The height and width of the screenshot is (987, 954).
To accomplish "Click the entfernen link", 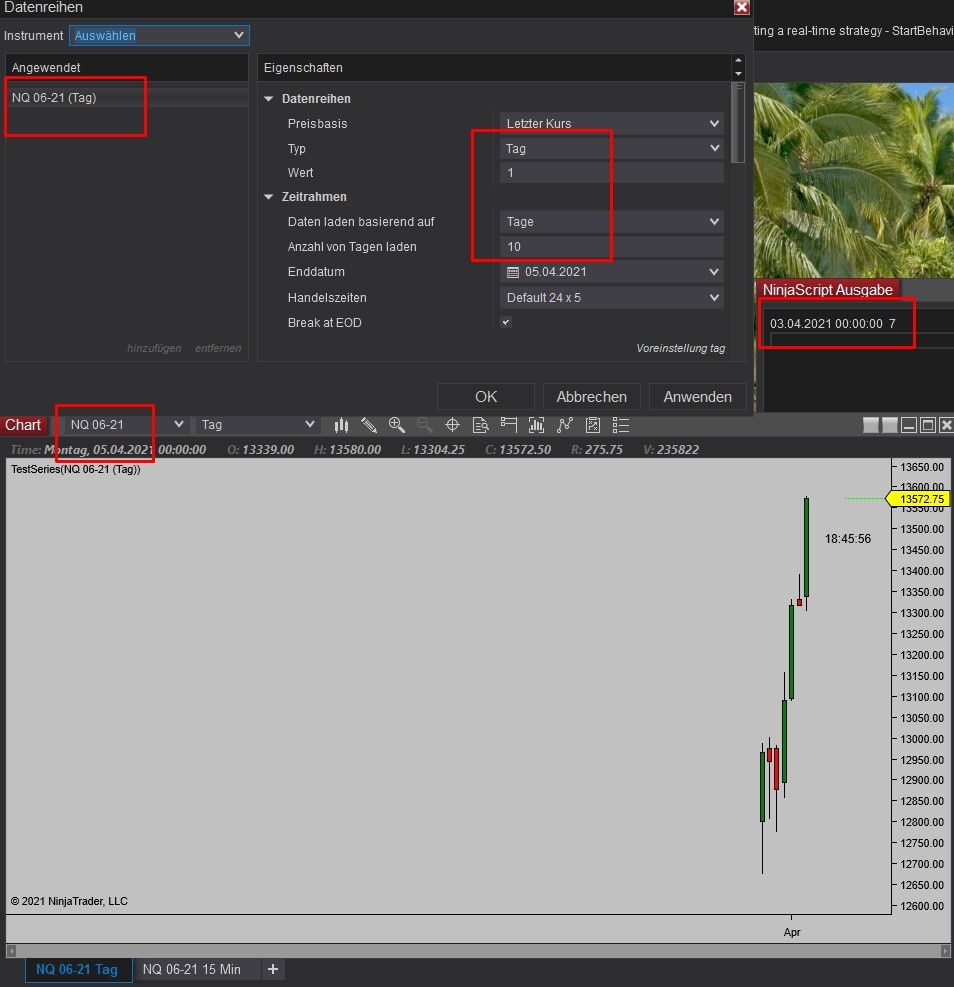I will point(218,348).
